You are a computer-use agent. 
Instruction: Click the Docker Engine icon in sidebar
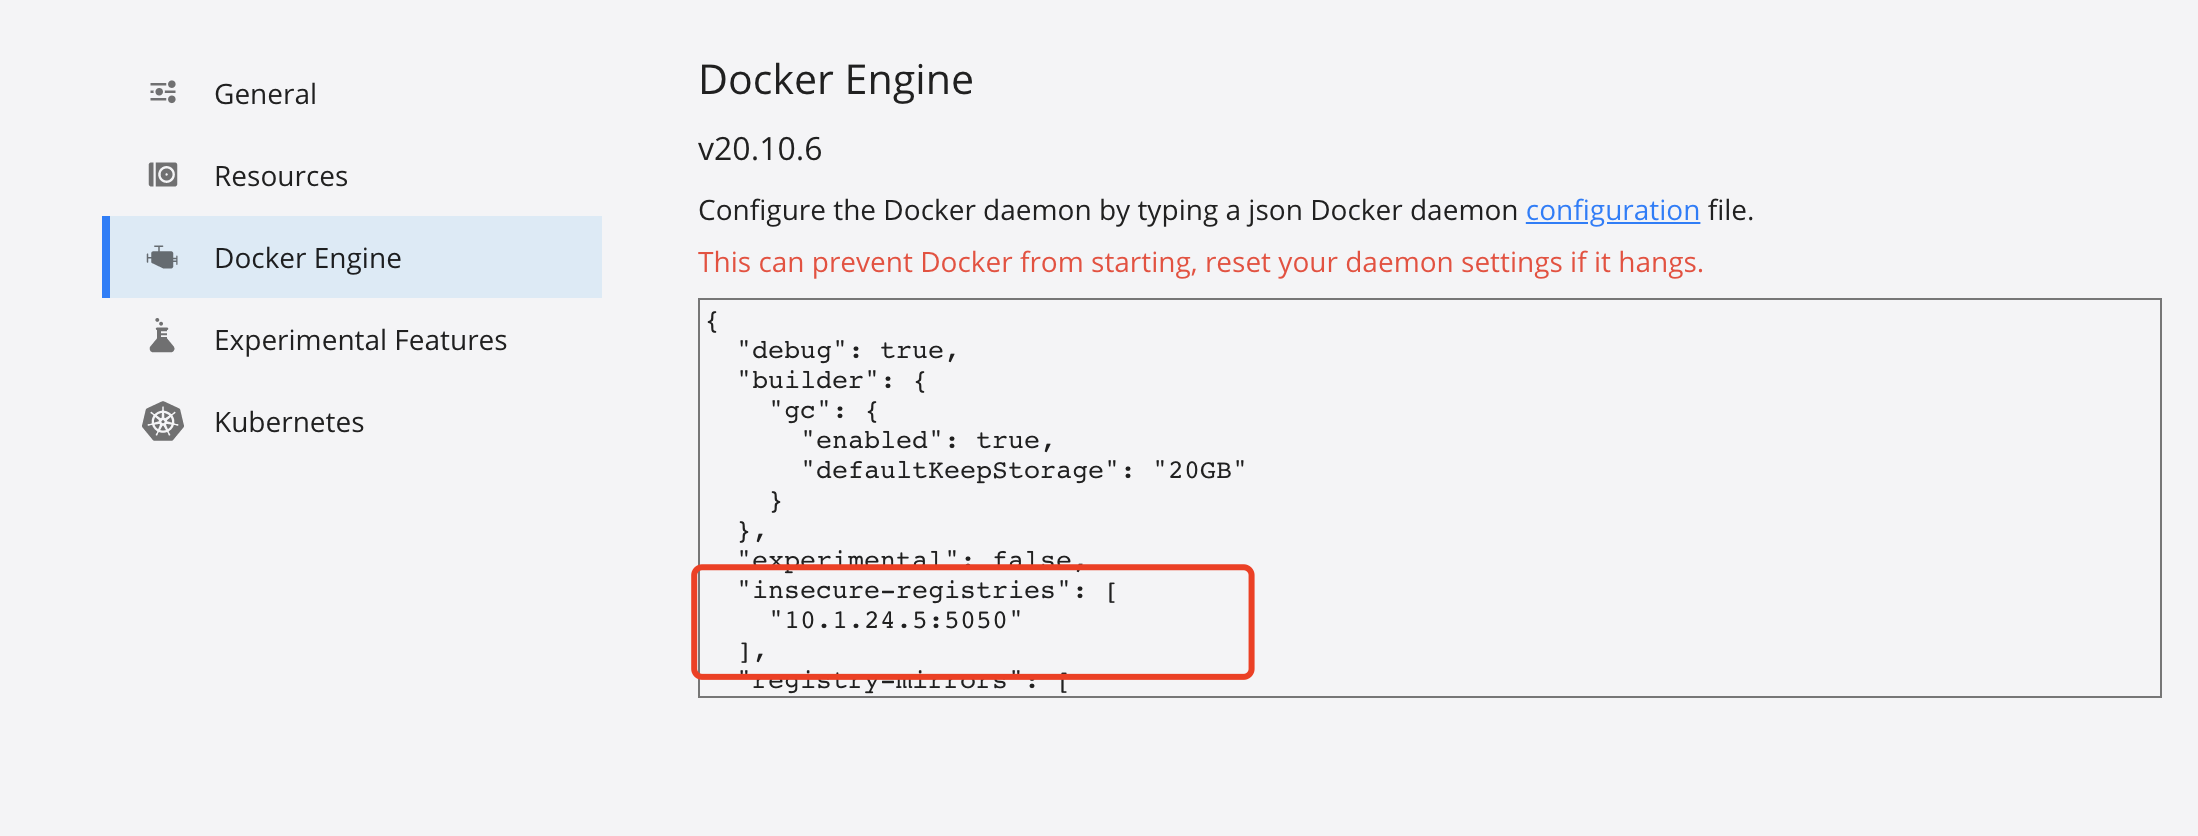tap(162, 258)
